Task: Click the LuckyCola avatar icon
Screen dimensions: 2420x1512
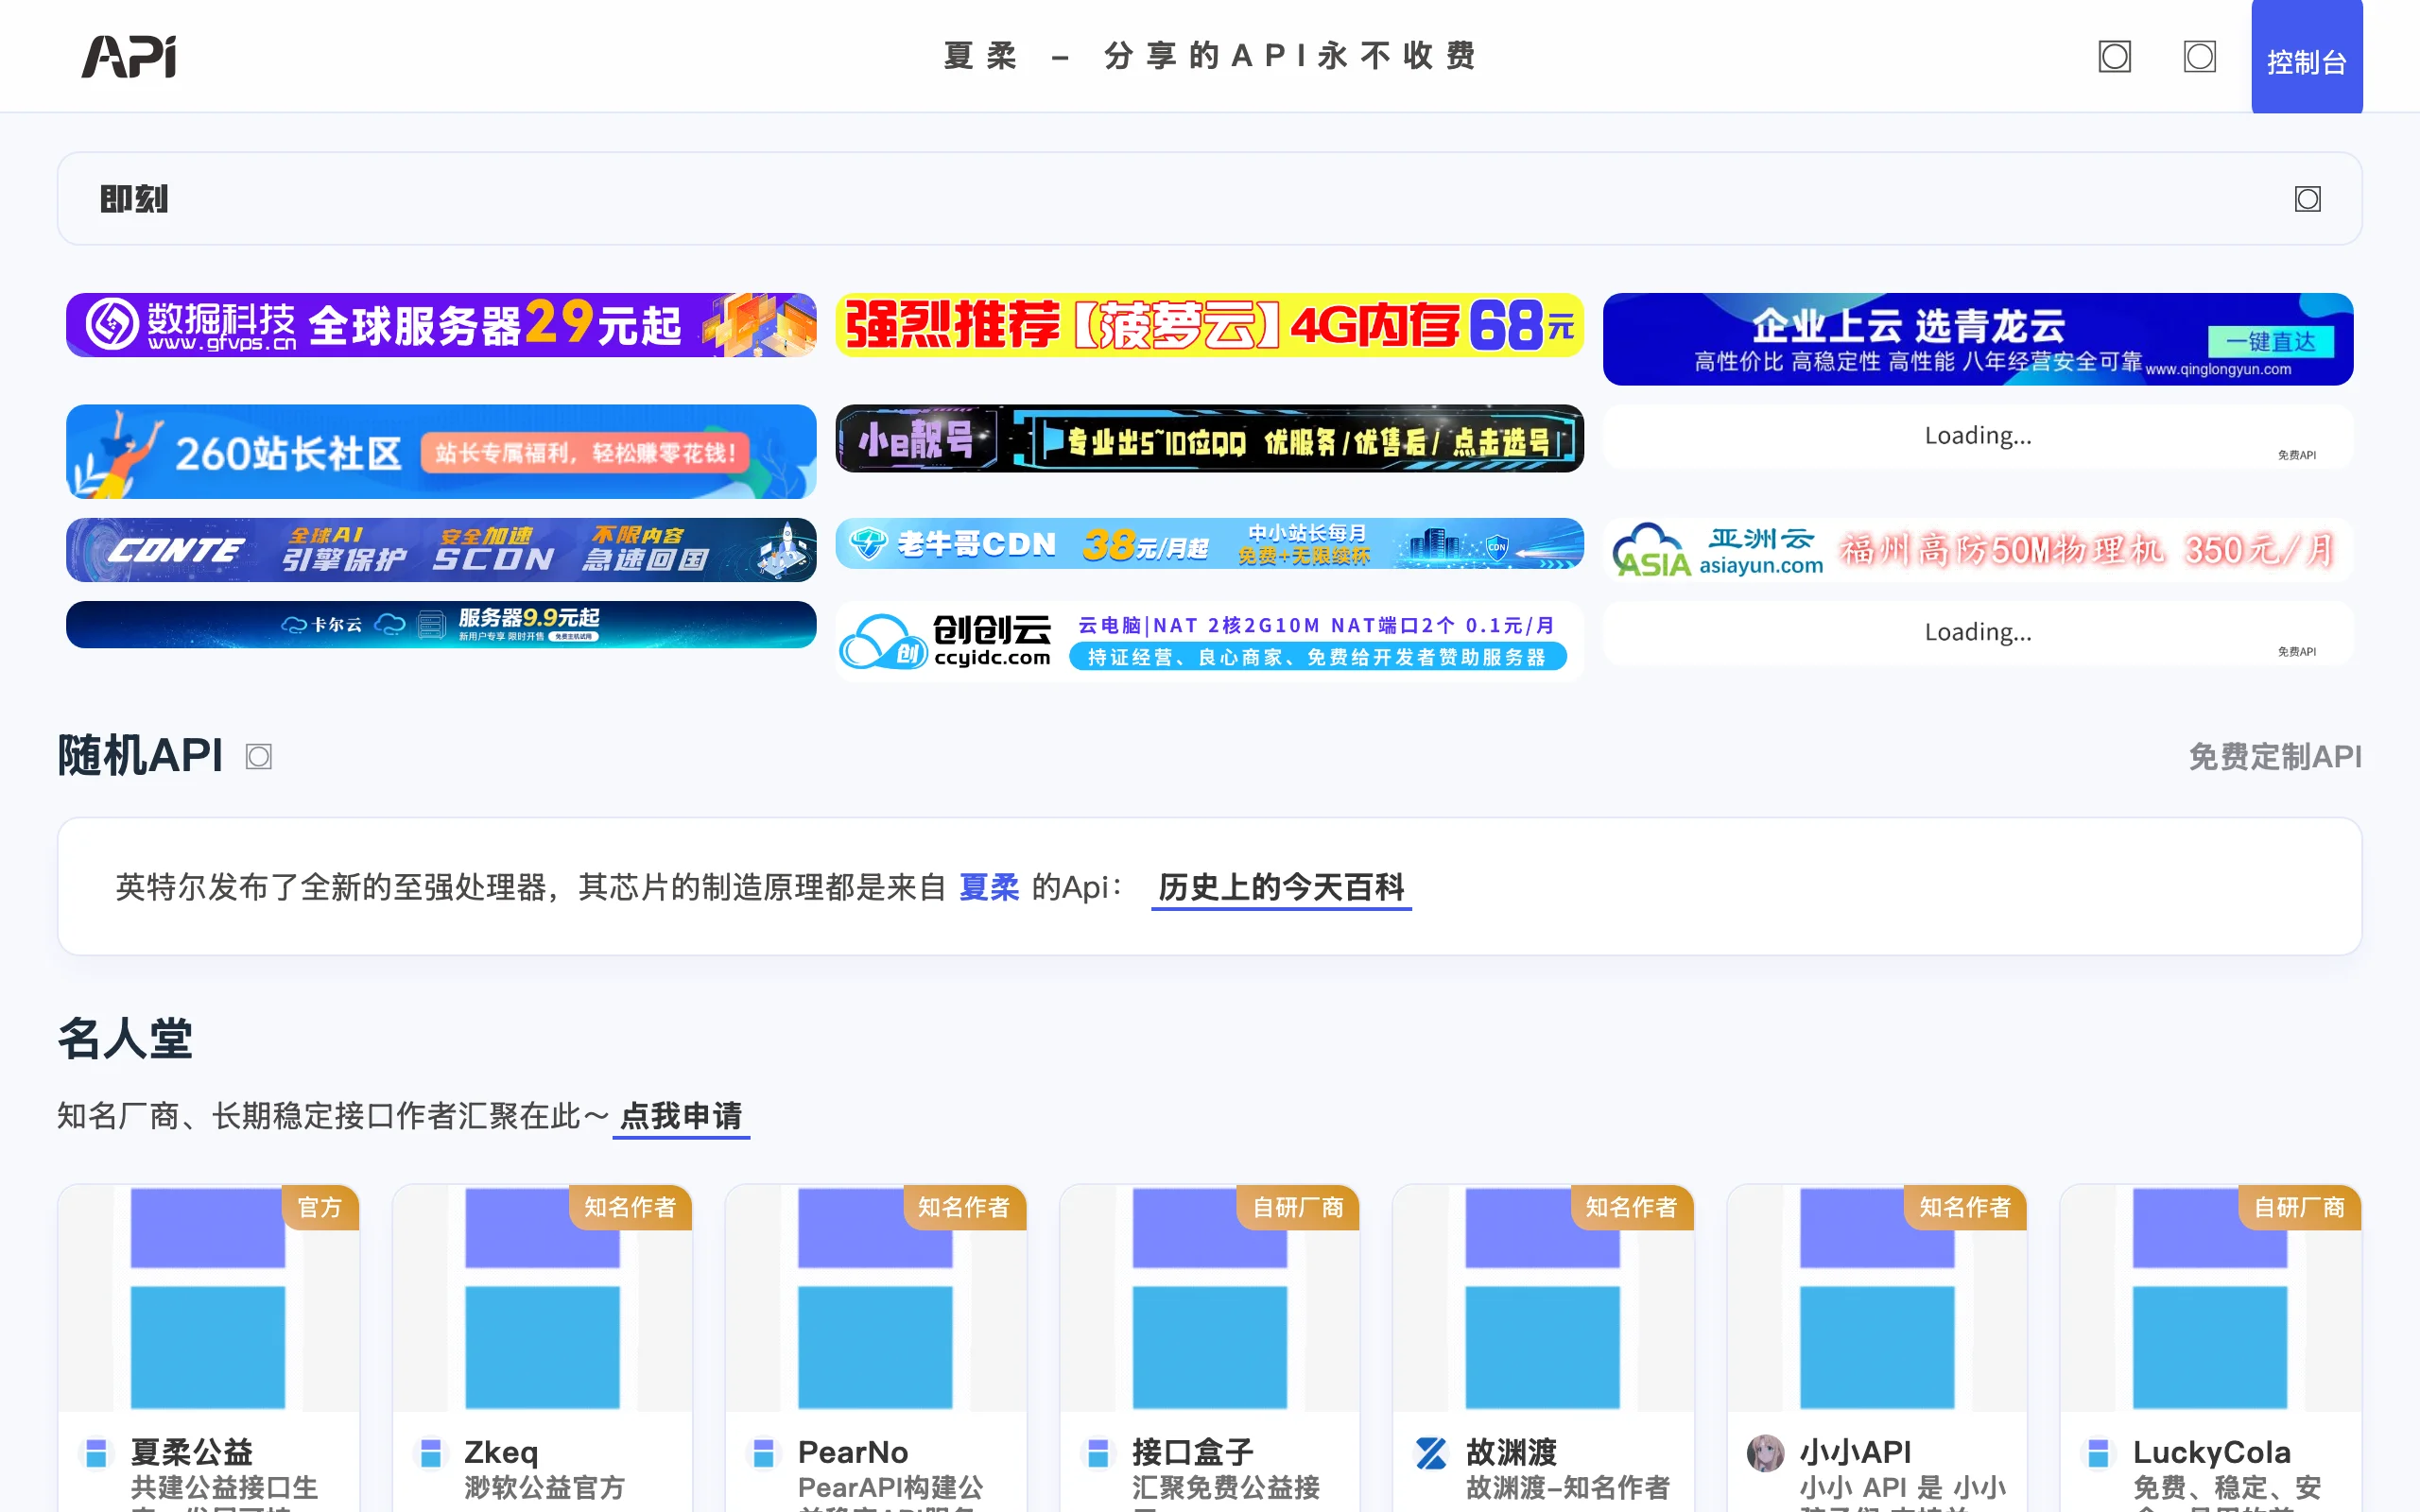Action: [2099, 1453]
